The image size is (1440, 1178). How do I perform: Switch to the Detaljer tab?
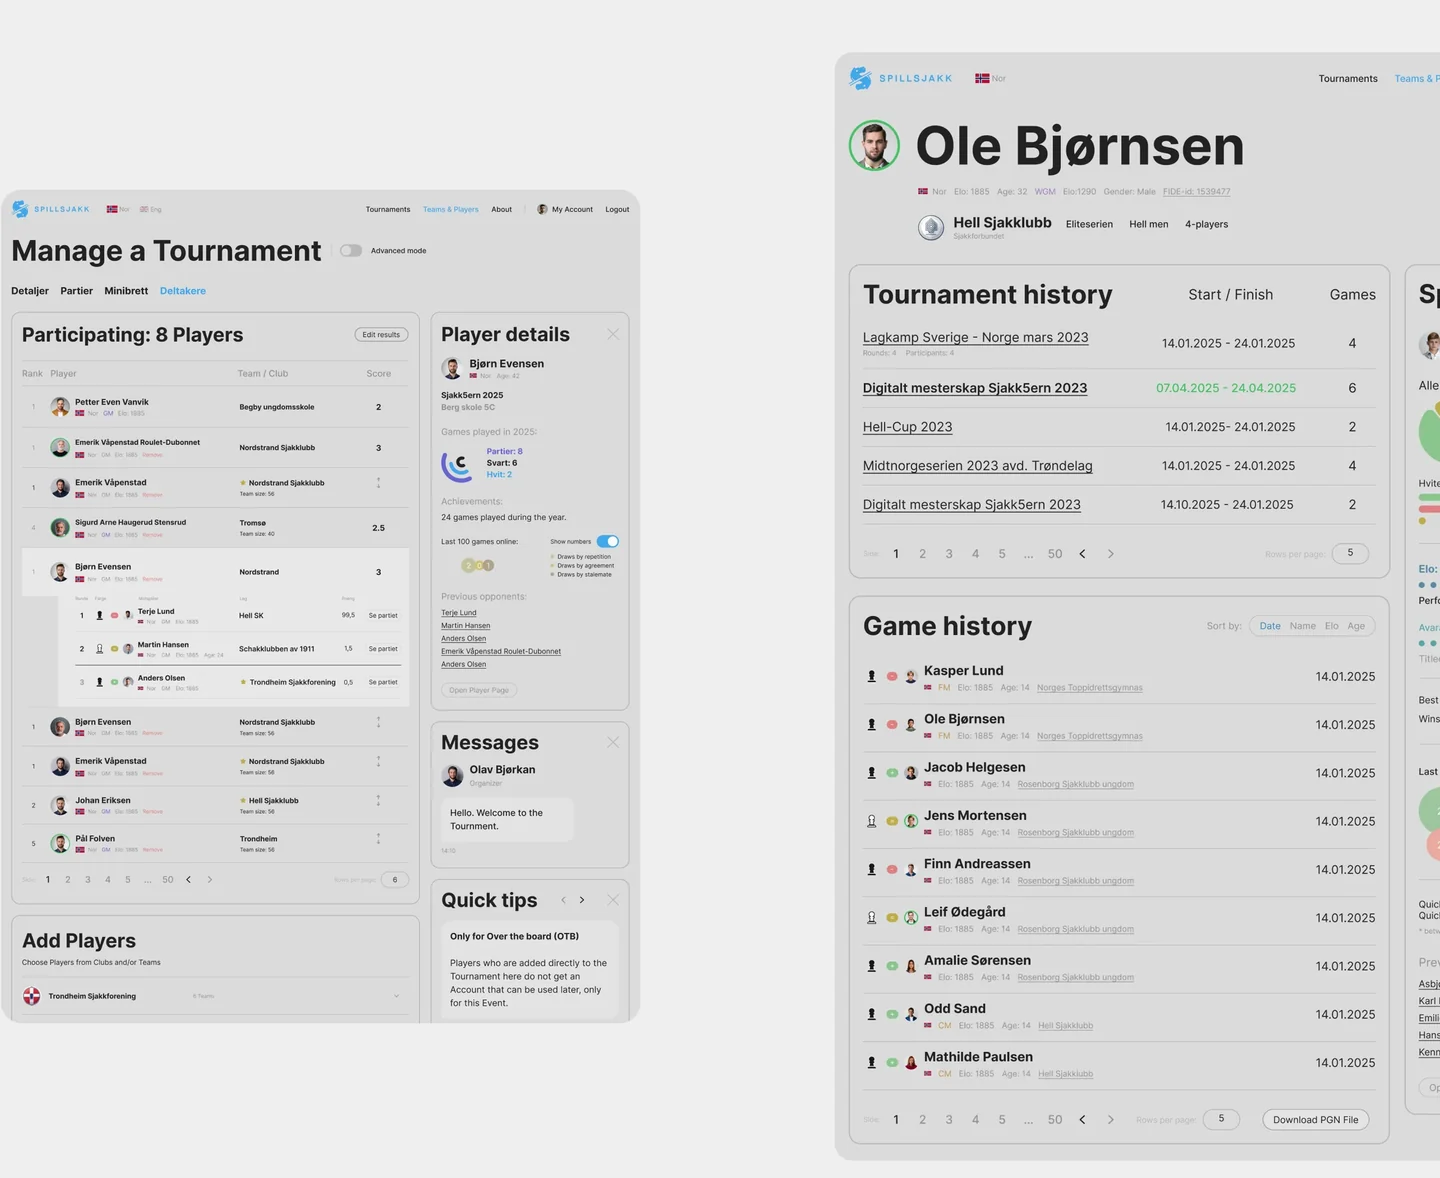point(30,291)
